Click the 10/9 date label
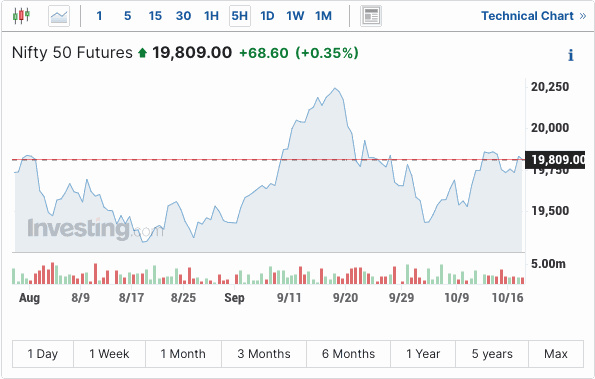595x379 pixels. (x=456, y=298)
